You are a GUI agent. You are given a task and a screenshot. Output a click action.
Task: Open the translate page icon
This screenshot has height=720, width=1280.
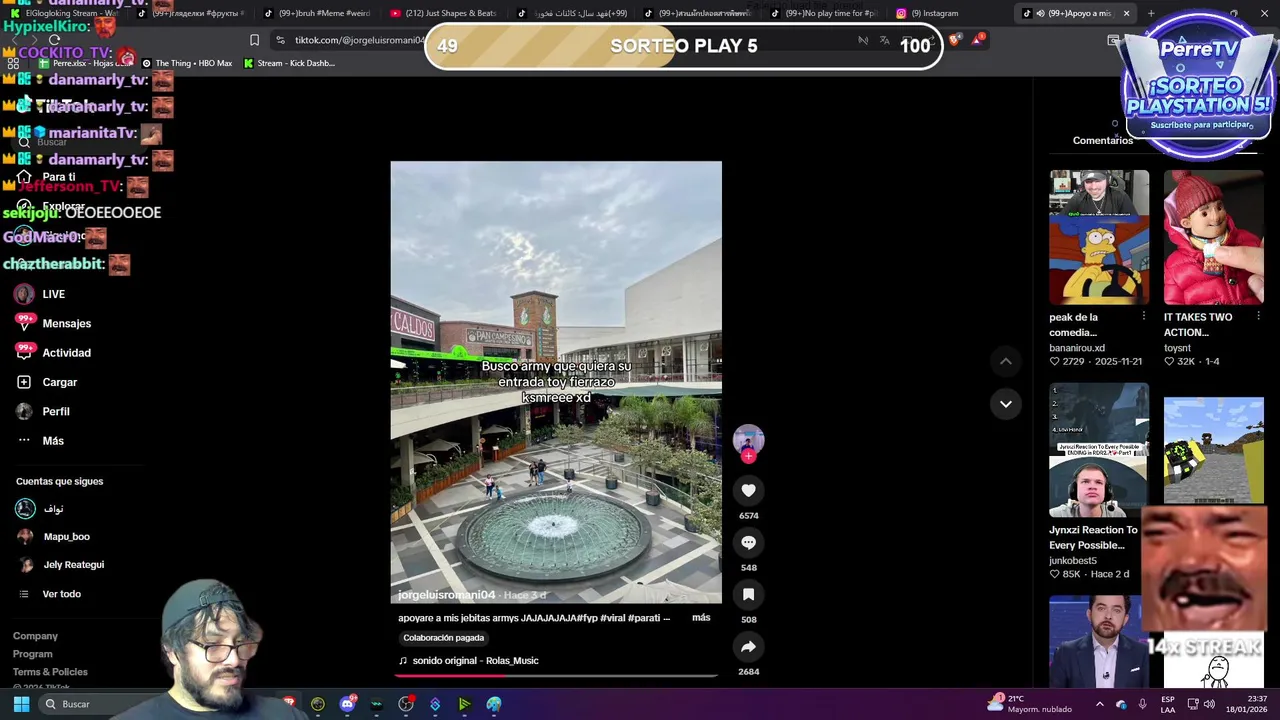(x=884, y=40)
